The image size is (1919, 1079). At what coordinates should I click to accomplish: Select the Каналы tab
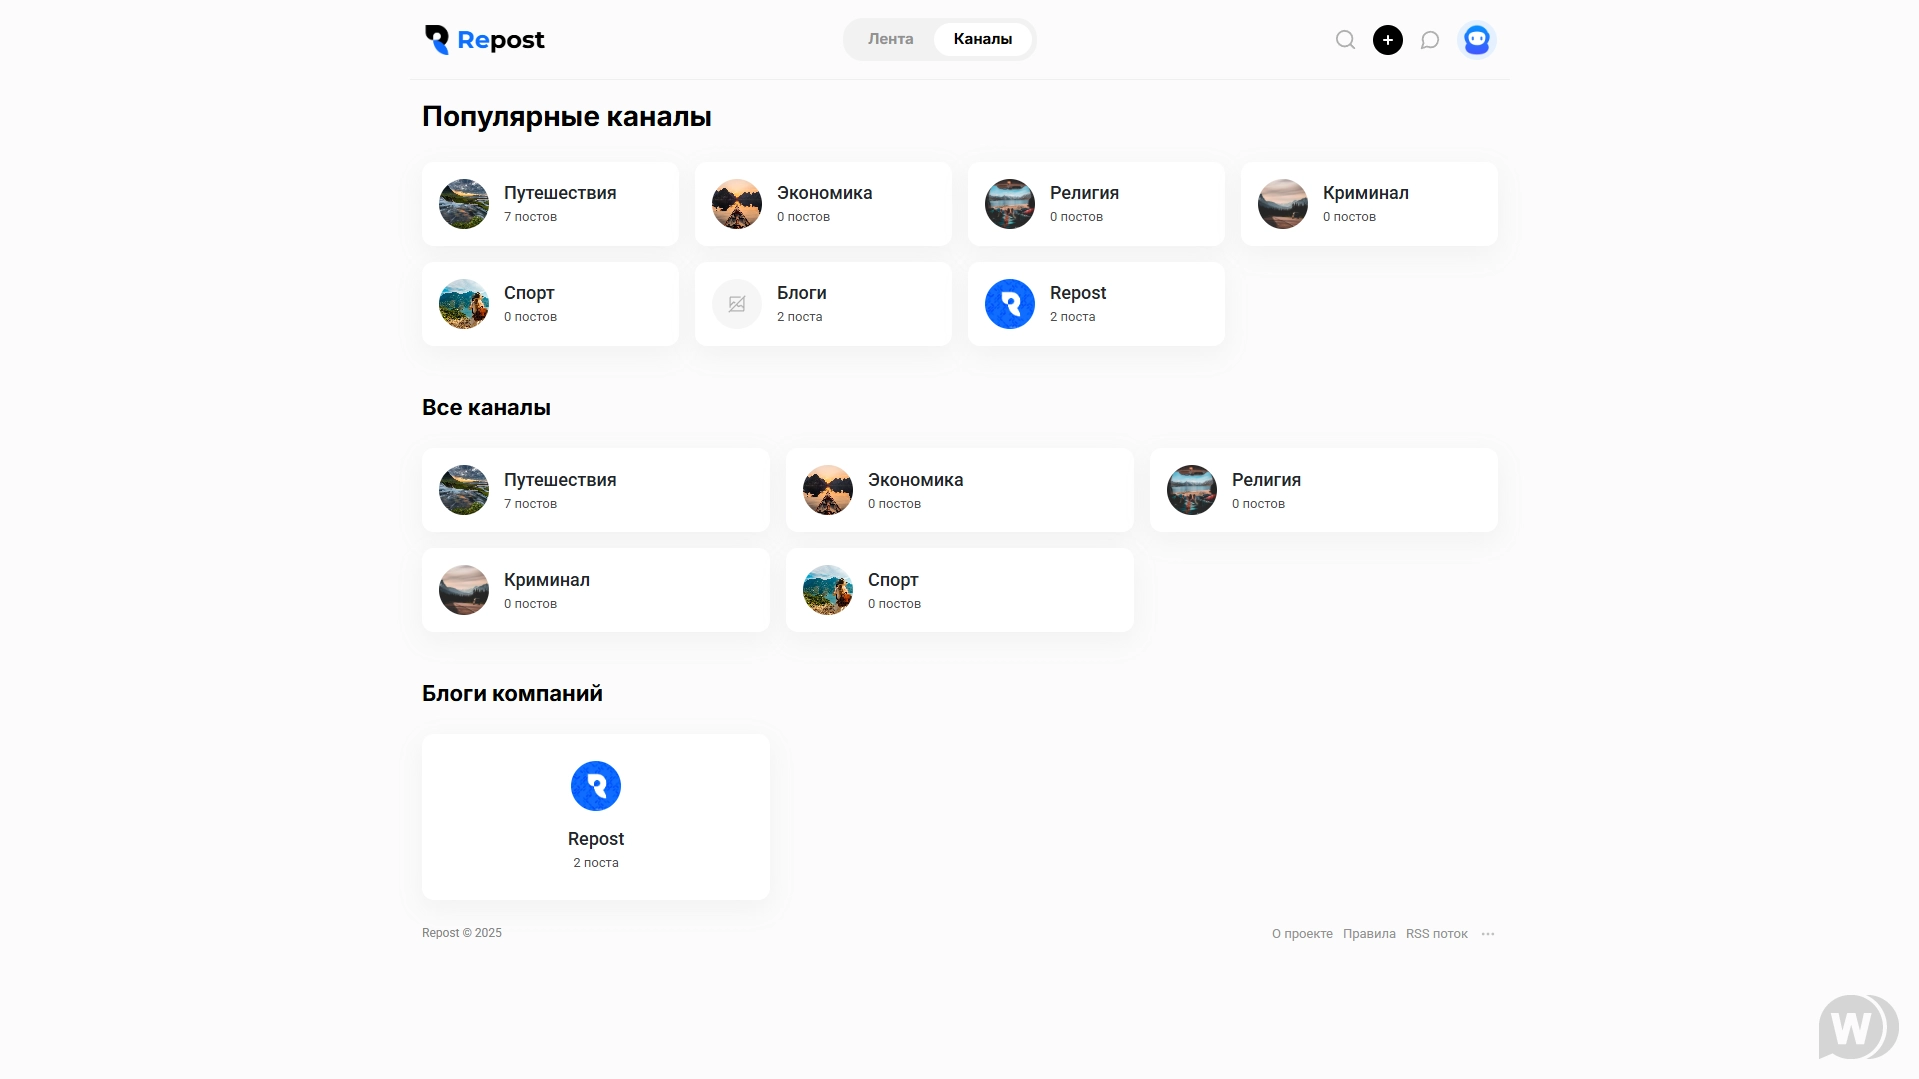click(x=982, y=39)
